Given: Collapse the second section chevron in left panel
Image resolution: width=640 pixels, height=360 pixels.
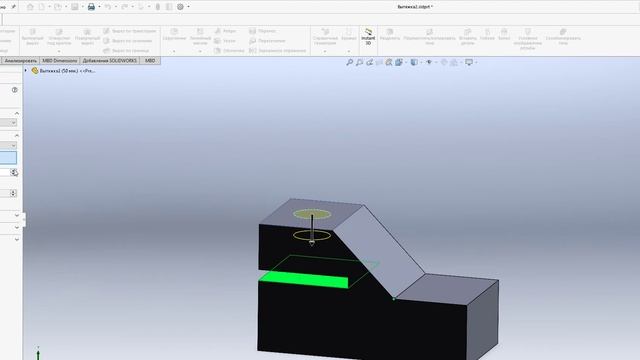Looking at the screenshot, I should click(17, 135).
